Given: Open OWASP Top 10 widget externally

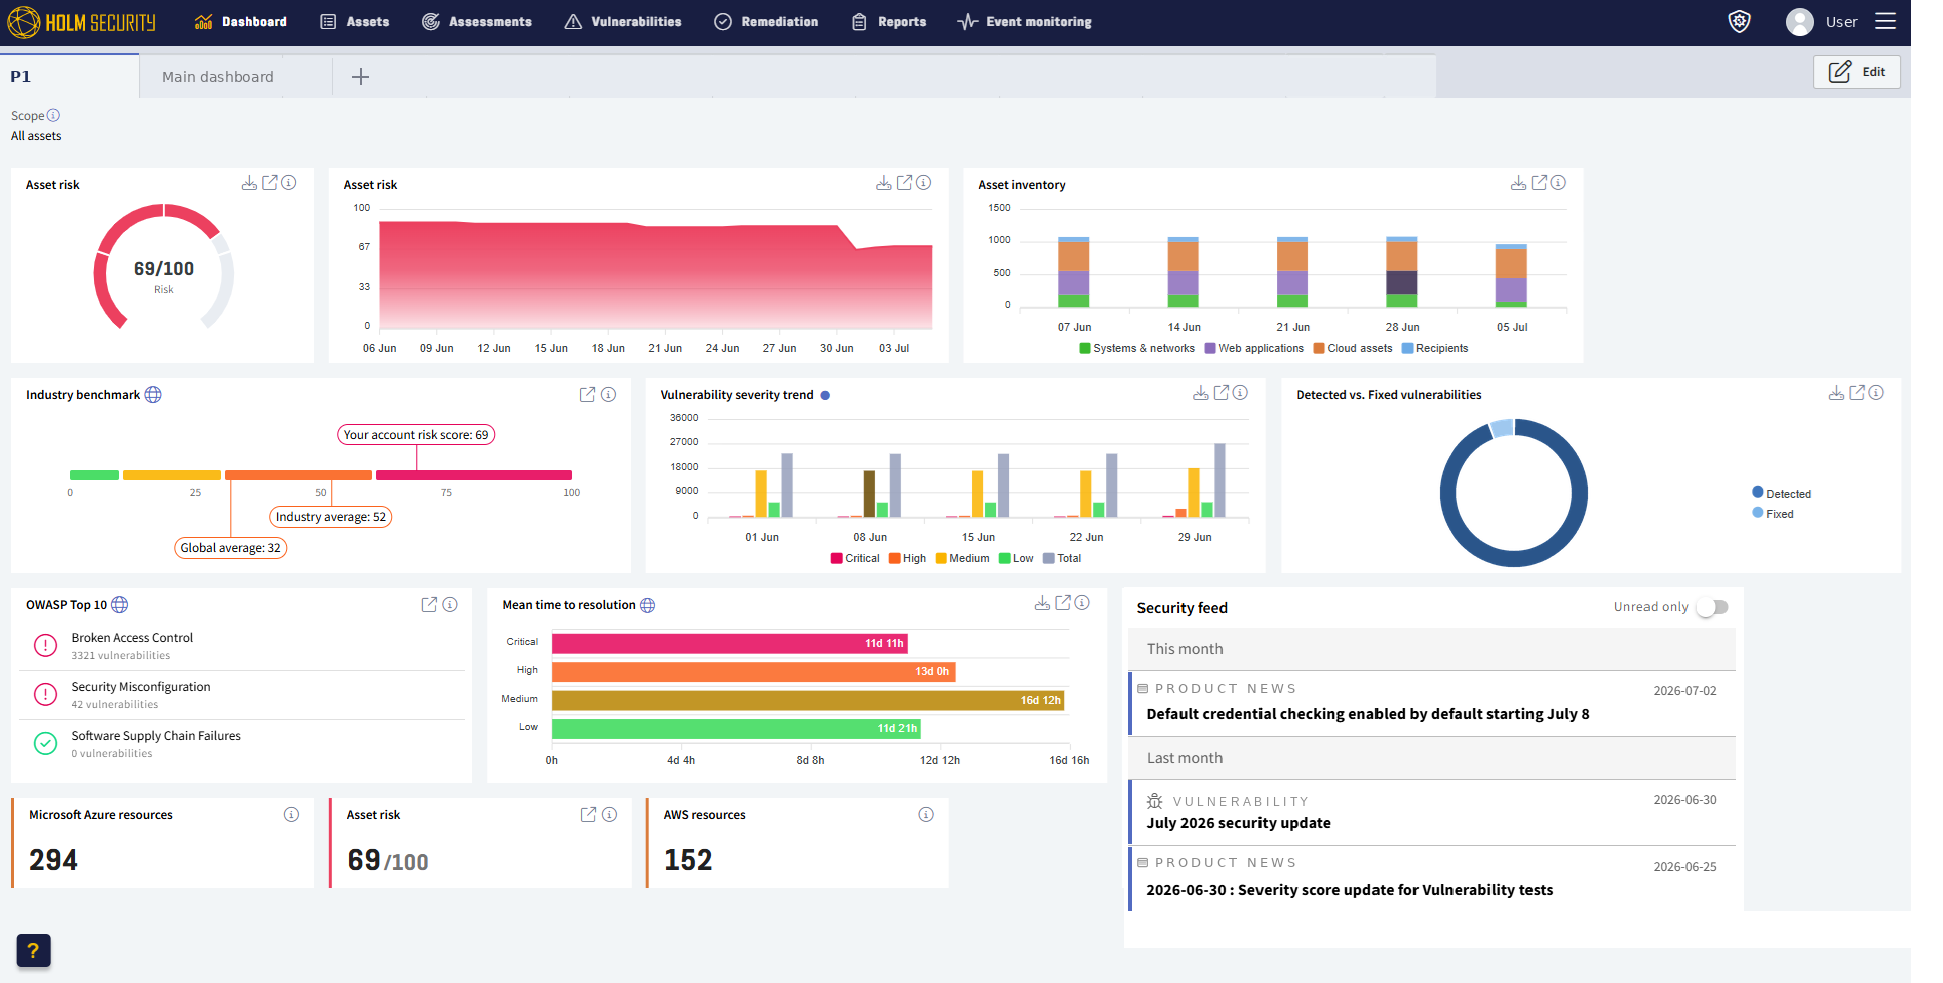Looking at the screenshot, I should [429, 604].
